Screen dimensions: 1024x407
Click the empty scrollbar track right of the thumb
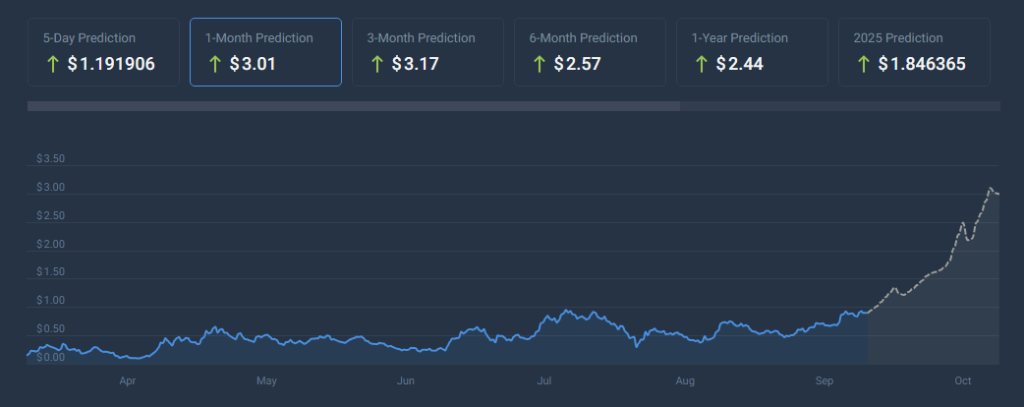tap(840, 105)
